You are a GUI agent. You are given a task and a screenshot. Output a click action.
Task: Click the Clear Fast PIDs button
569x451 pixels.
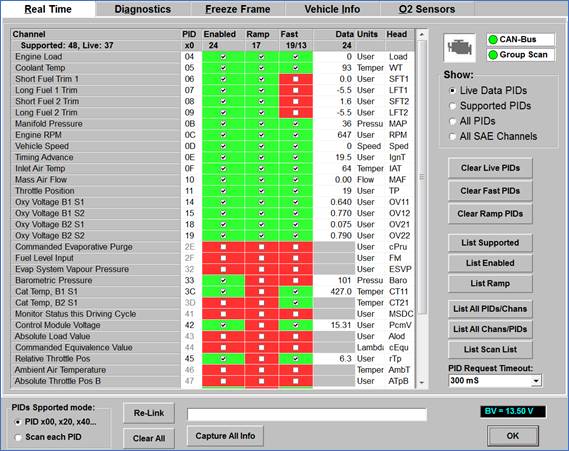point(490,191)
